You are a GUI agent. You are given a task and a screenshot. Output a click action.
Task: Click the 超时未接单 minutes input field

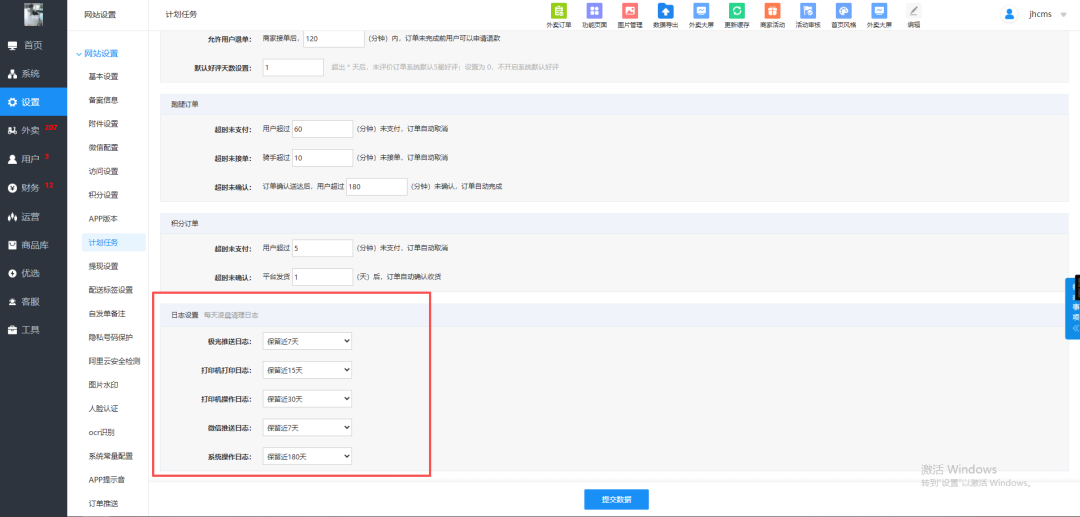click(322, 158)
